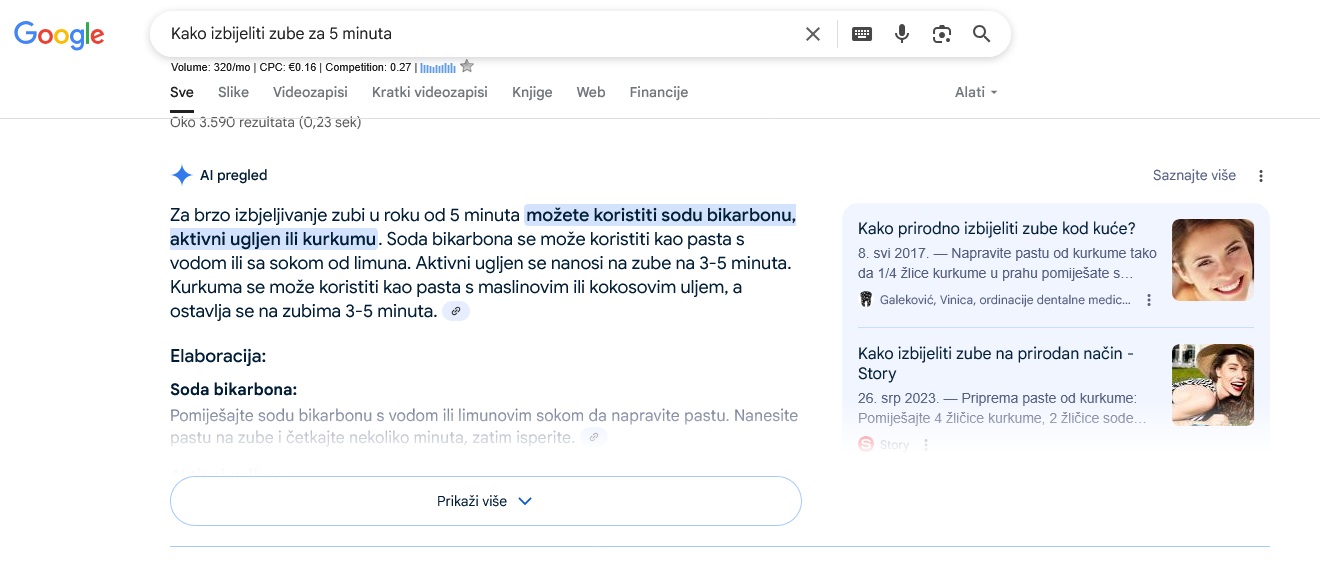The image size is (1320, 574).
Task: Open the on-screen keyboard input tool
Action: click(861, 34)
